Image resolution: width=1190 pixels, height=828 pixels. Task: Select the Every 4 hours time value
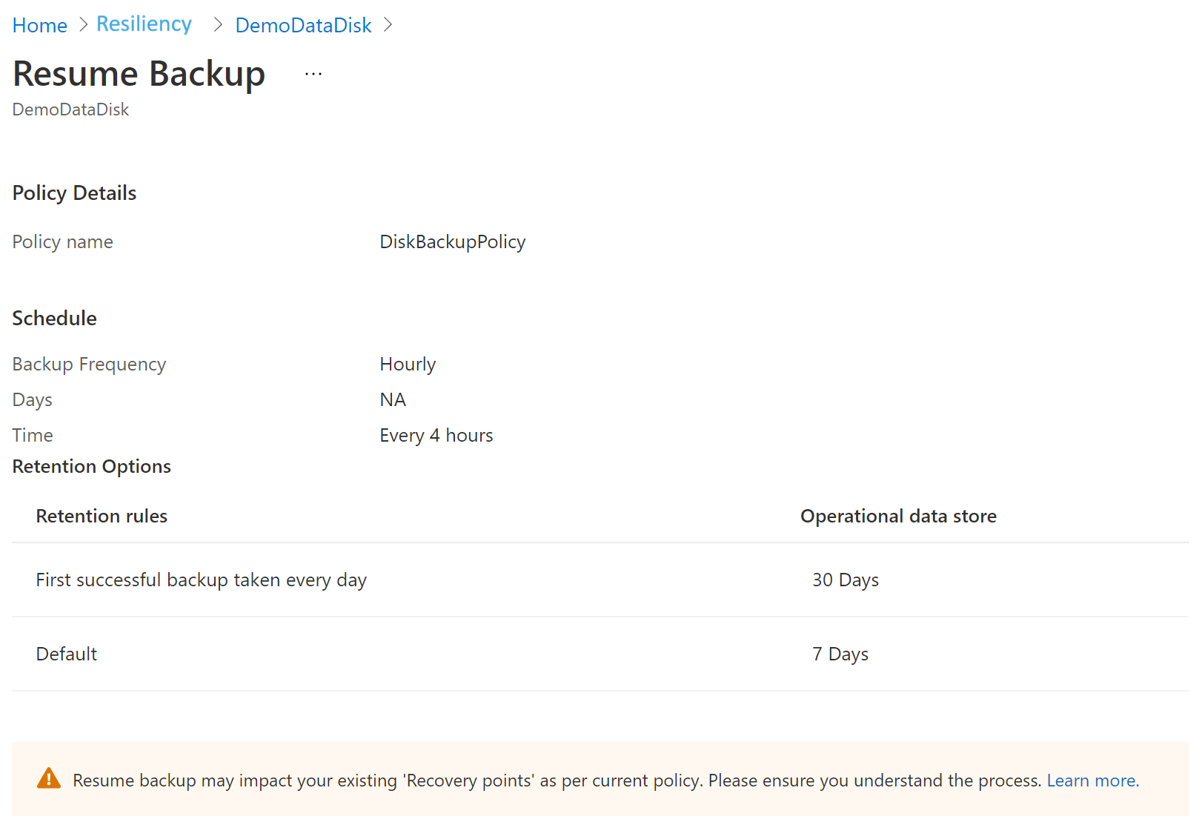[x=436, y=434]
